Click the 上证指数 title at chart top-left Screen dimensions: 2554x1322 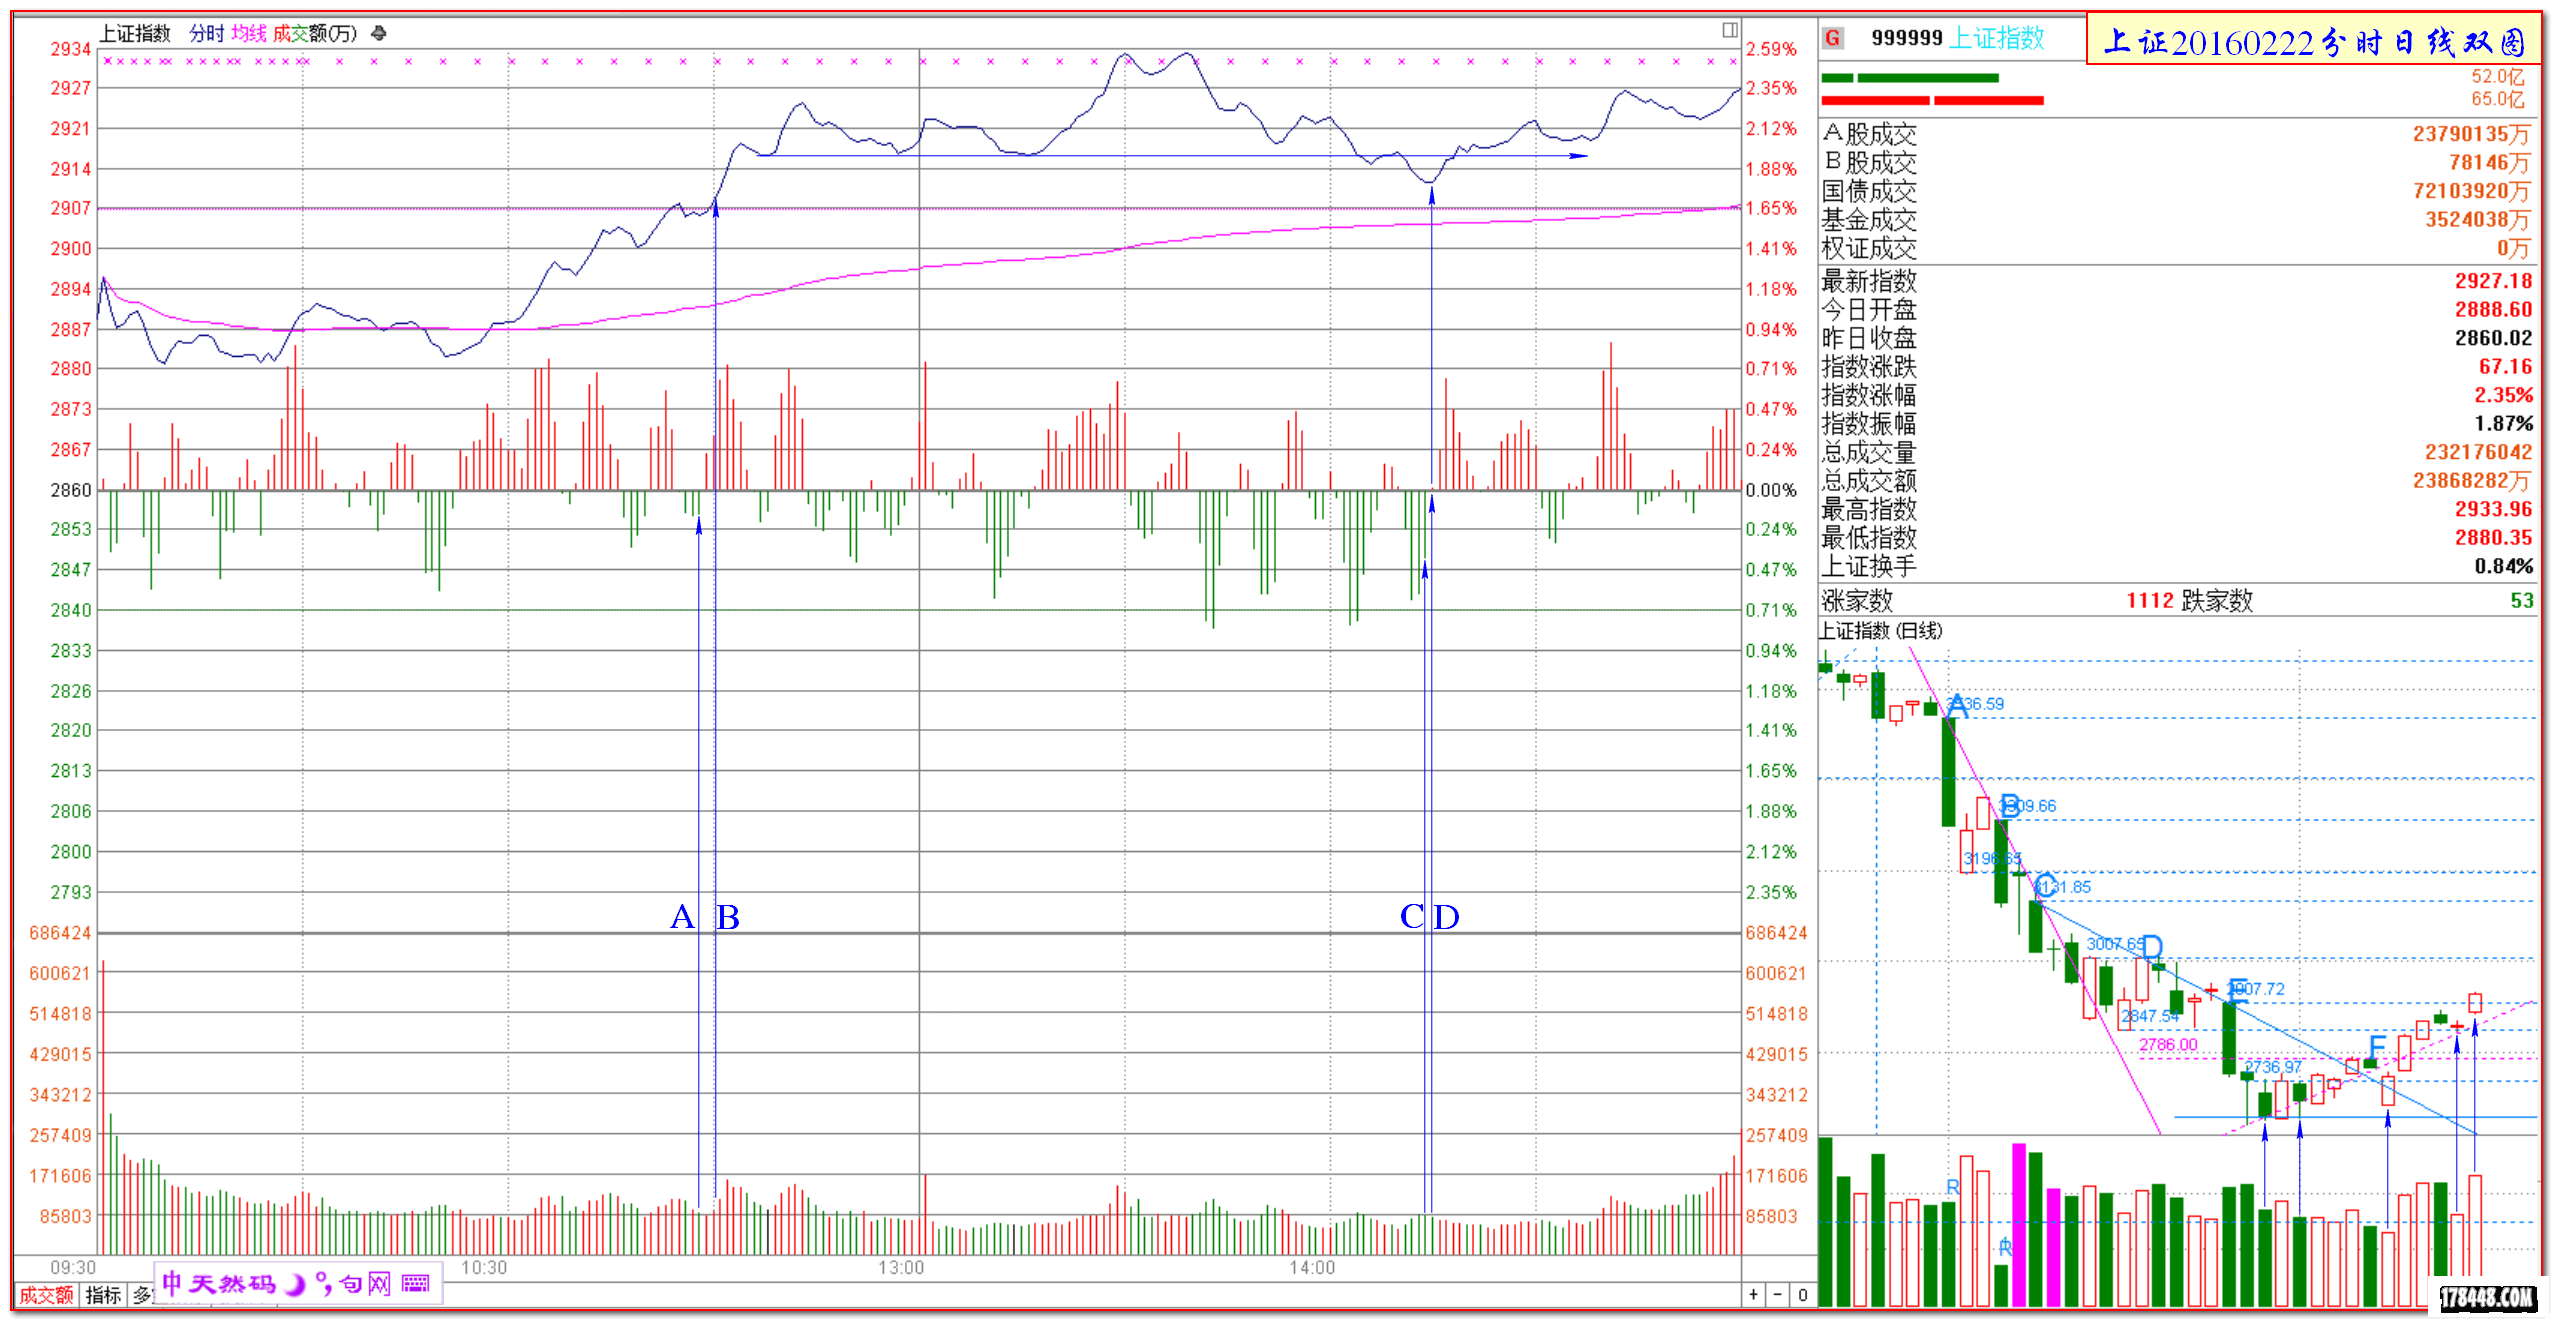135,34
